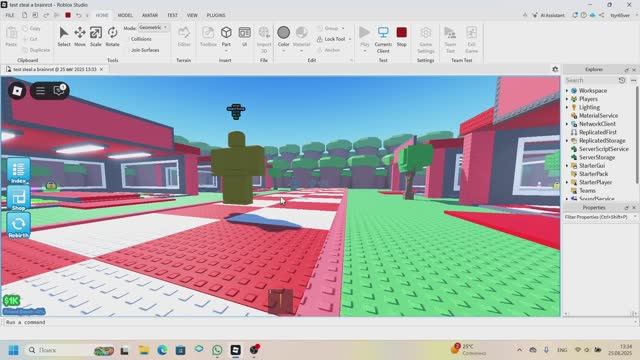Open the AI Assistant button

(x=548, y=16)
